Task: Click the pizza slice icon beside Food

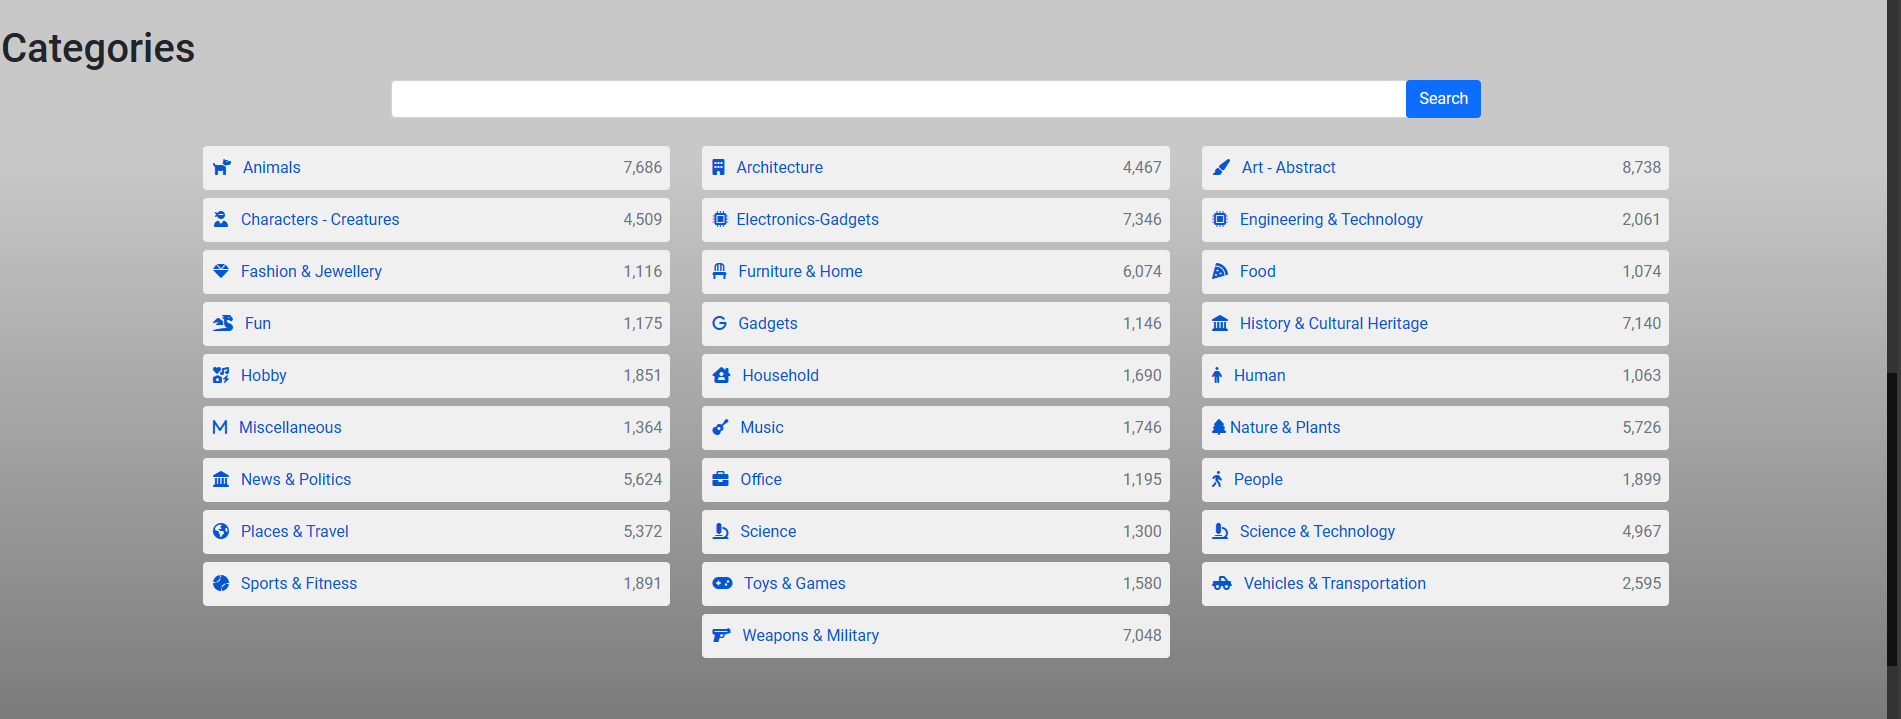Action: click(x=1220, y=272)
